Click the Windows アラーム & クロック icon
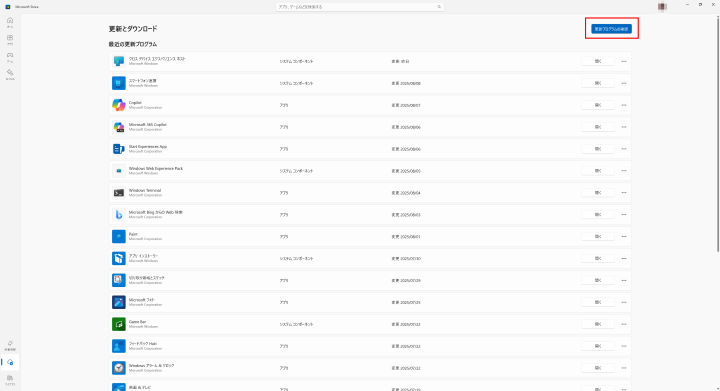This screenshot has height=391, width=720. pos(118,368)
